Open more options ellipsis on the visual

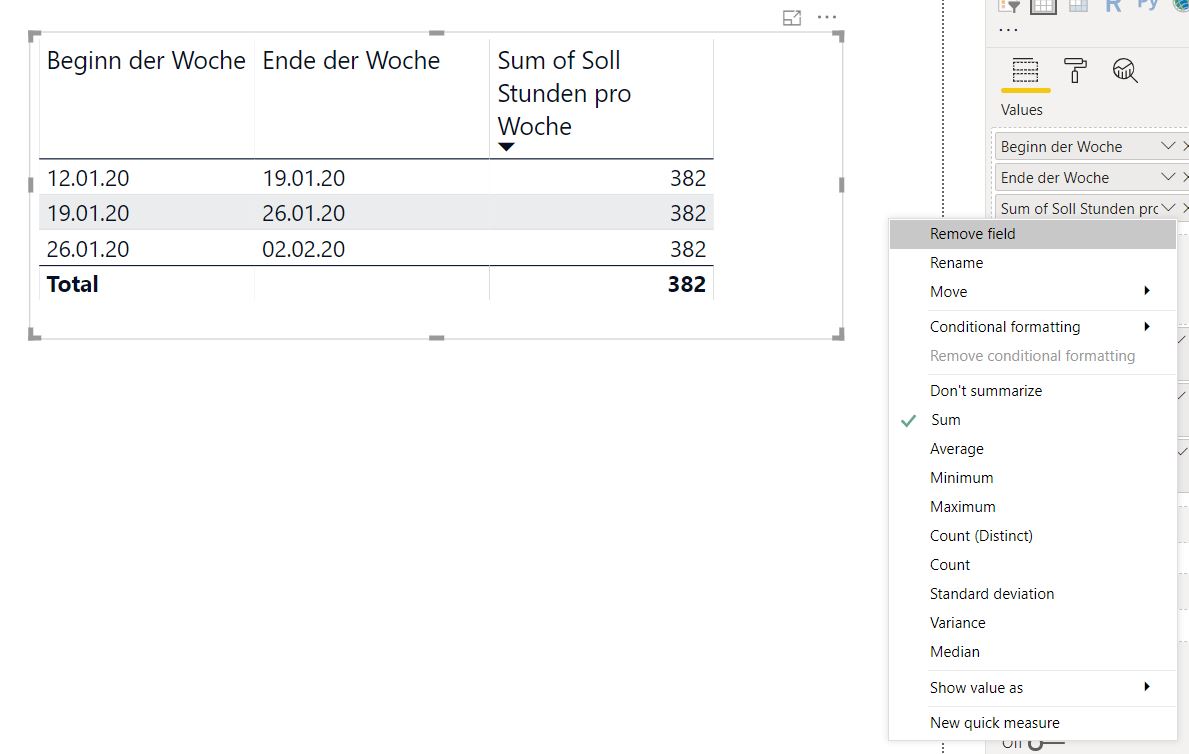[x=827, y=17]
